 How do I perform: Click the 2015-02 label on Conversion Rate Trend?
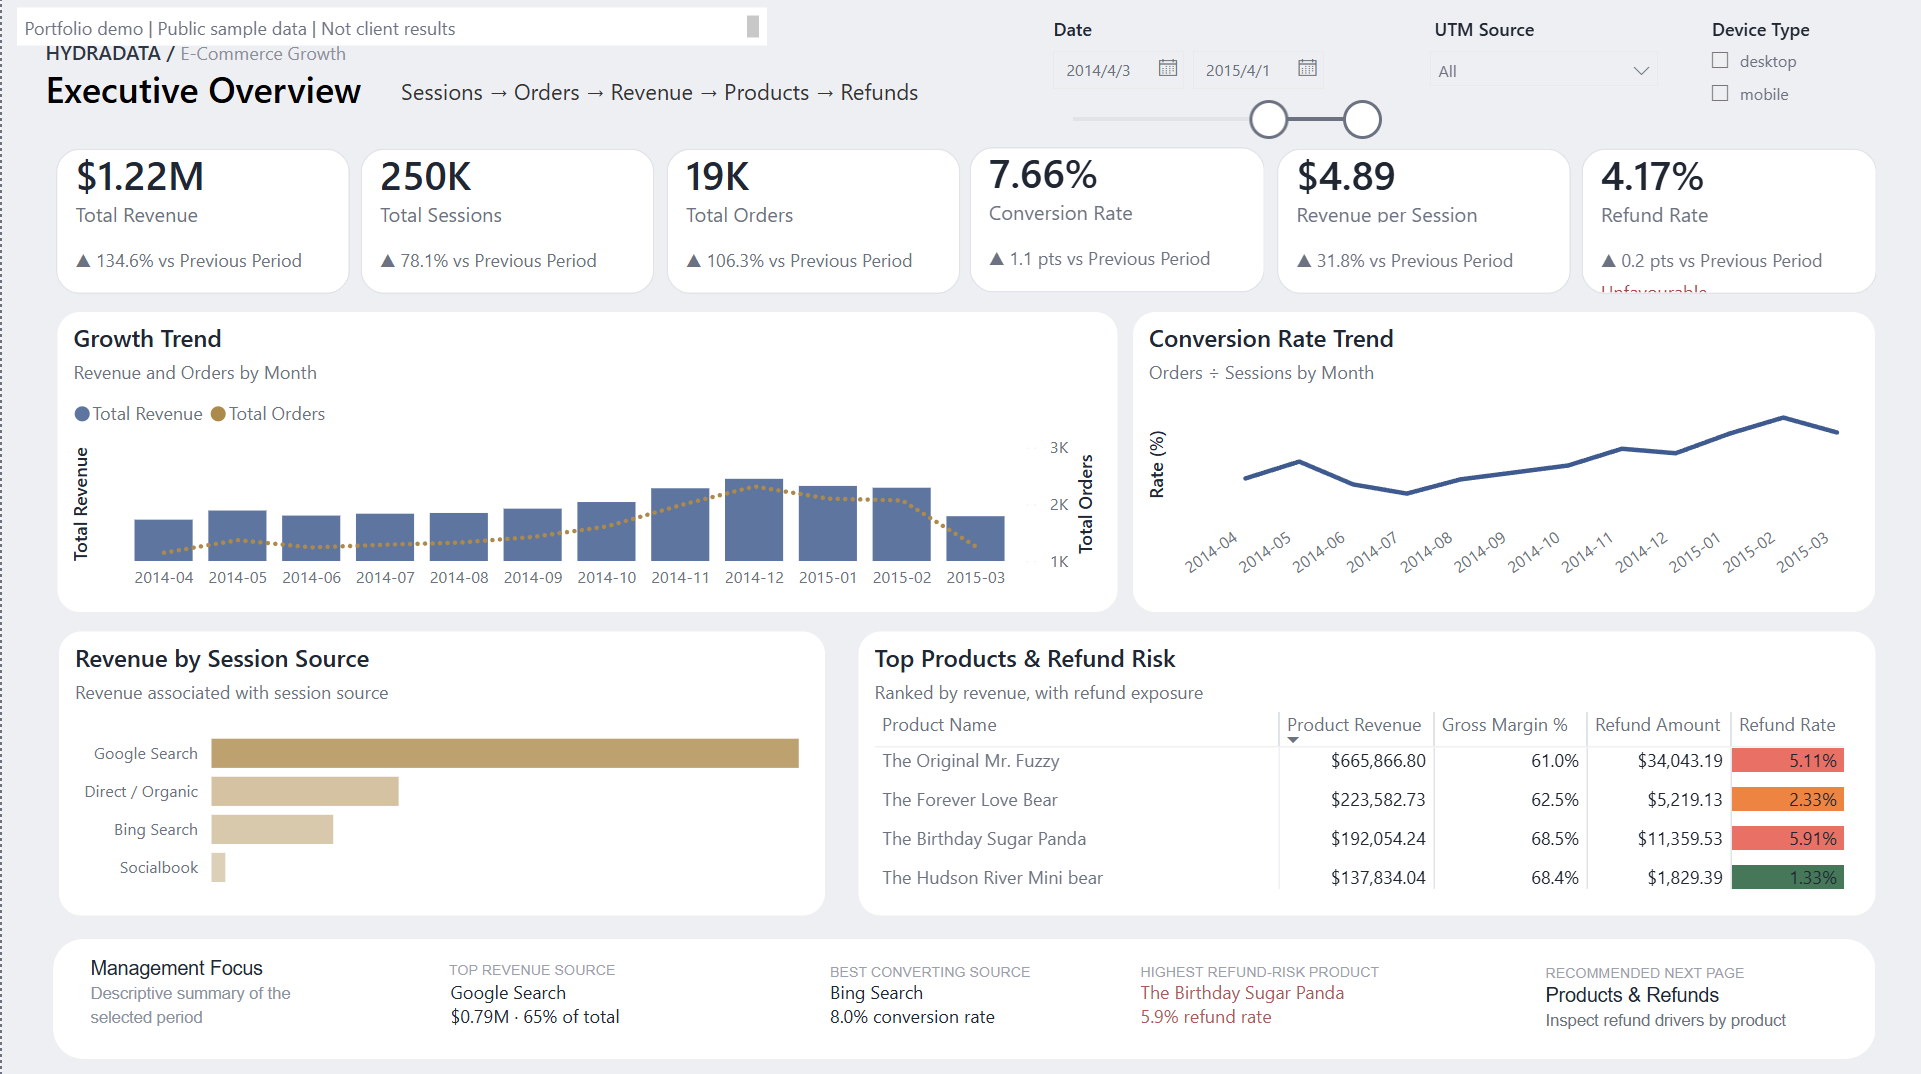click(1749, 553)
